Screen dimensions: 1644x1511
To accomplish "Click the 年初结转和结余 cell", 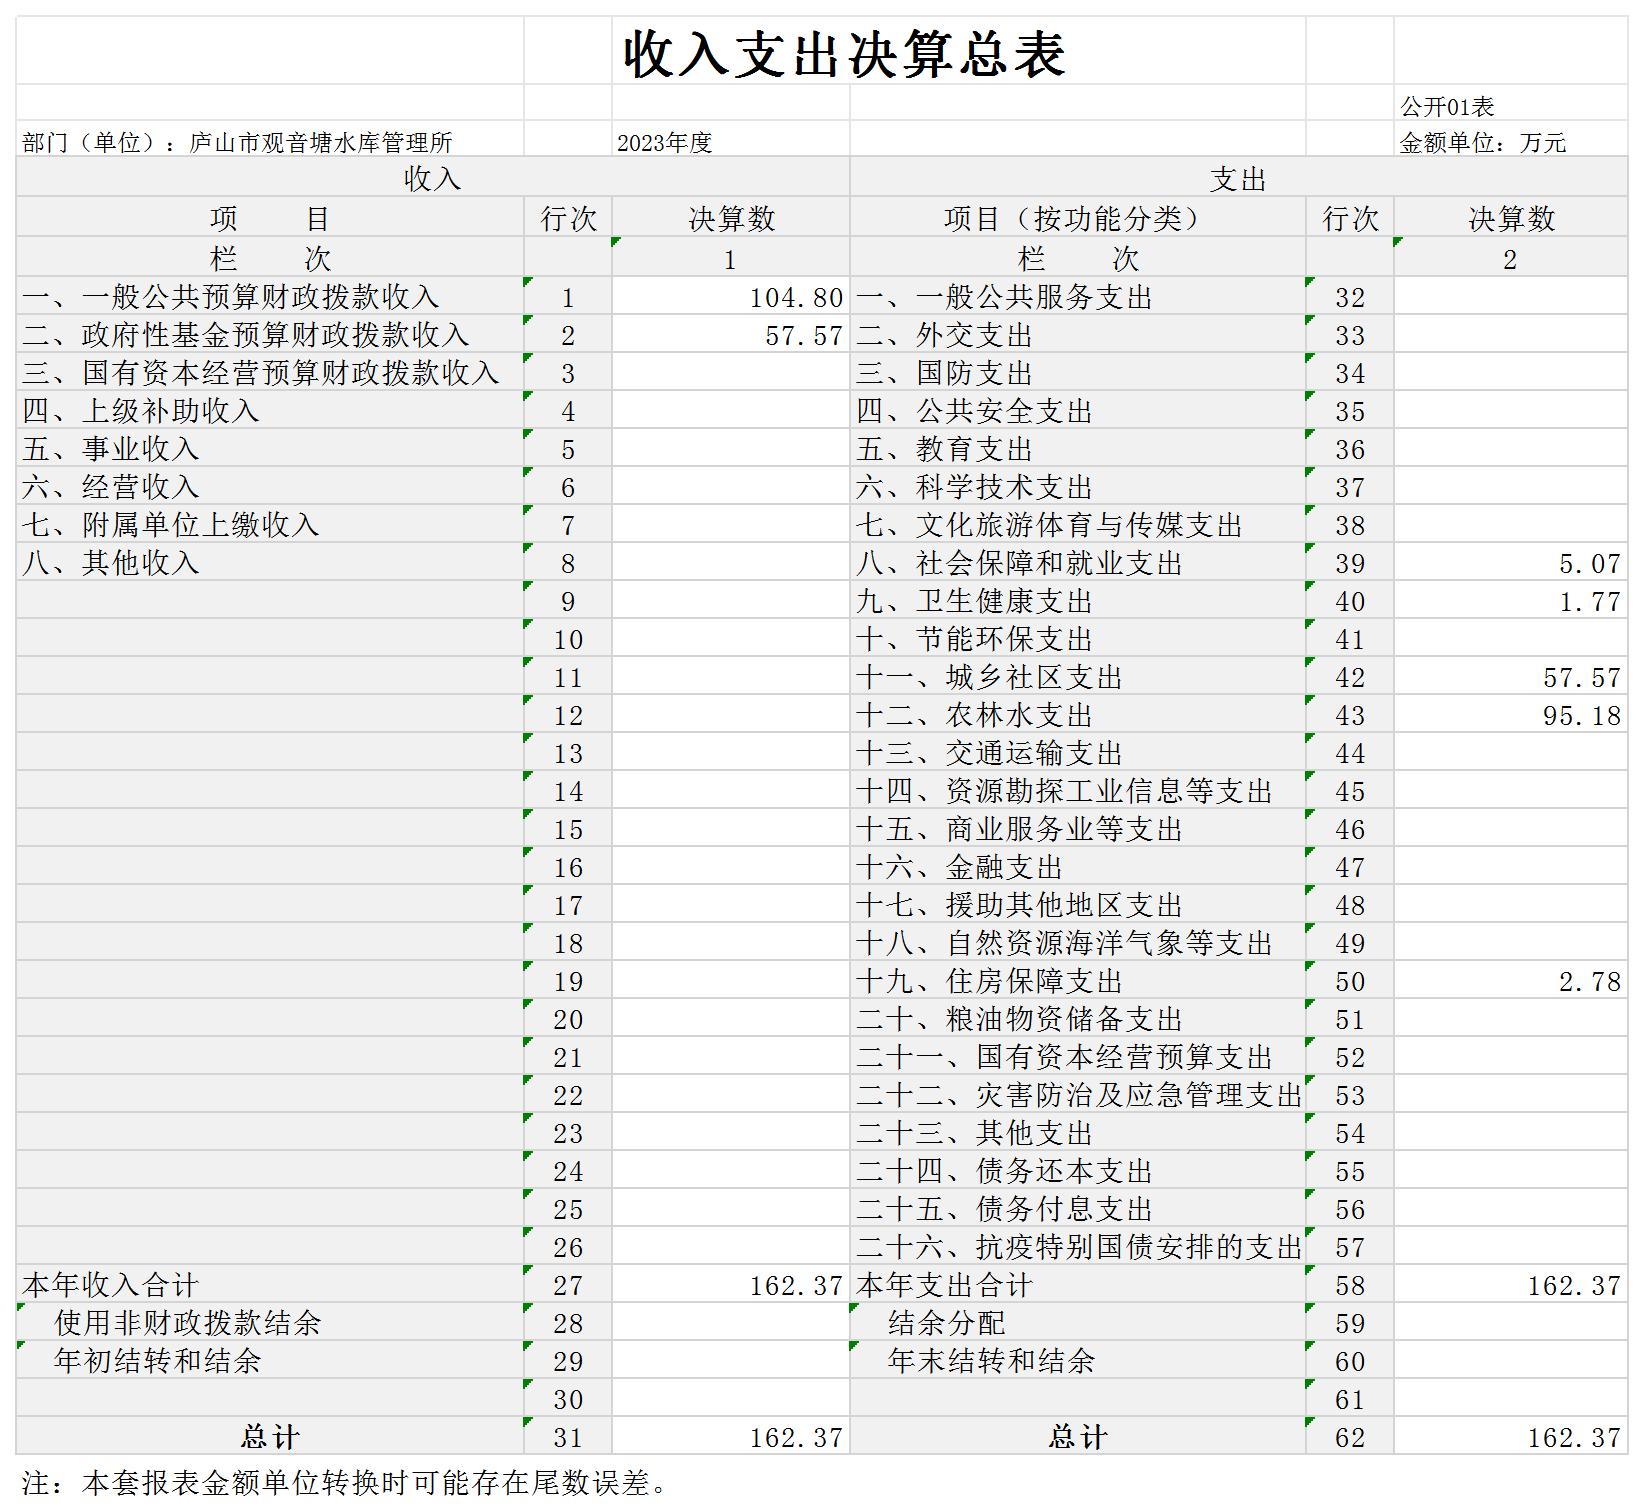I will [158, 1361].
